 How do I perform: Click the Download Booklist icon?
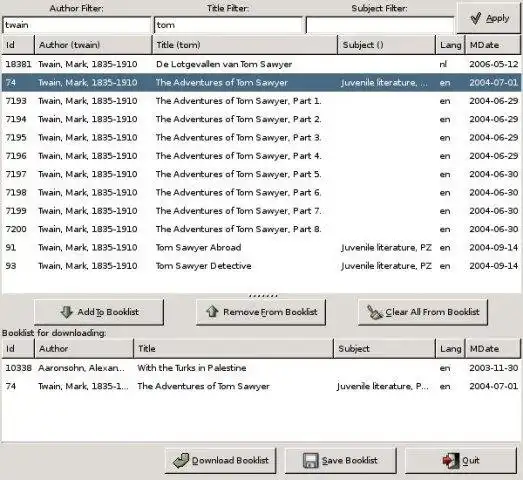[181, 461]
